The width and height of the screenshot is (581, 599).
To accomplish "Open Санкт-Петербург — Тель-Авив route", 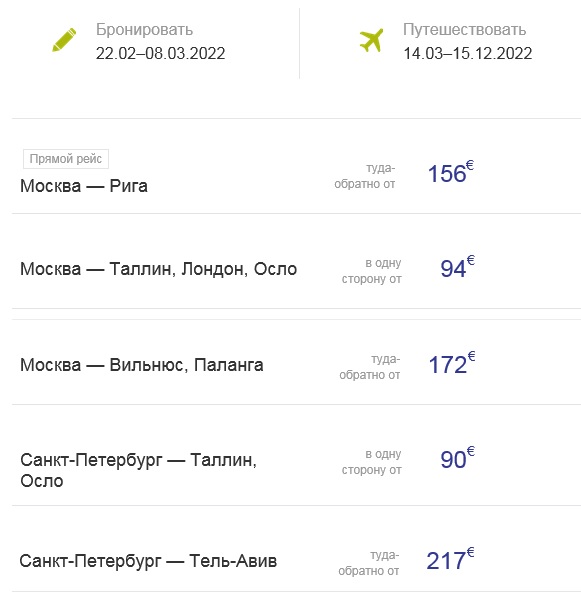I will (x=148, y=561).
